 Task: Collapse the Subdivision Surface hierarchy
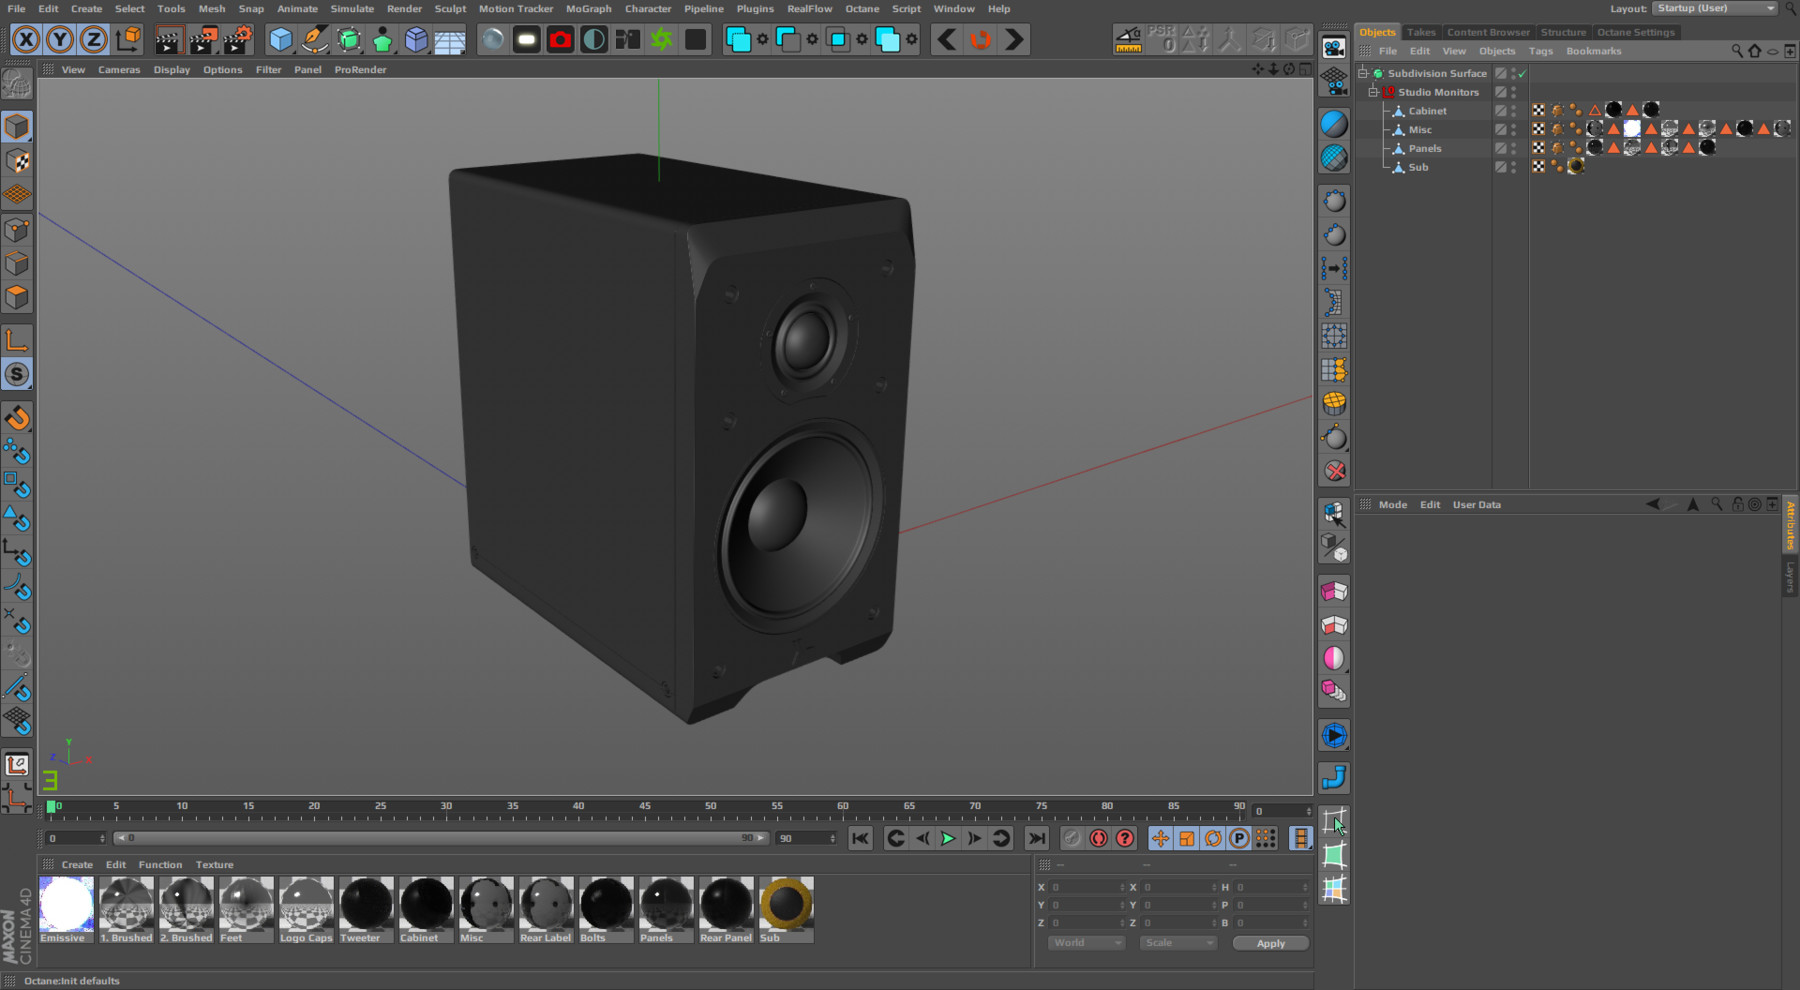(1363, 73)
